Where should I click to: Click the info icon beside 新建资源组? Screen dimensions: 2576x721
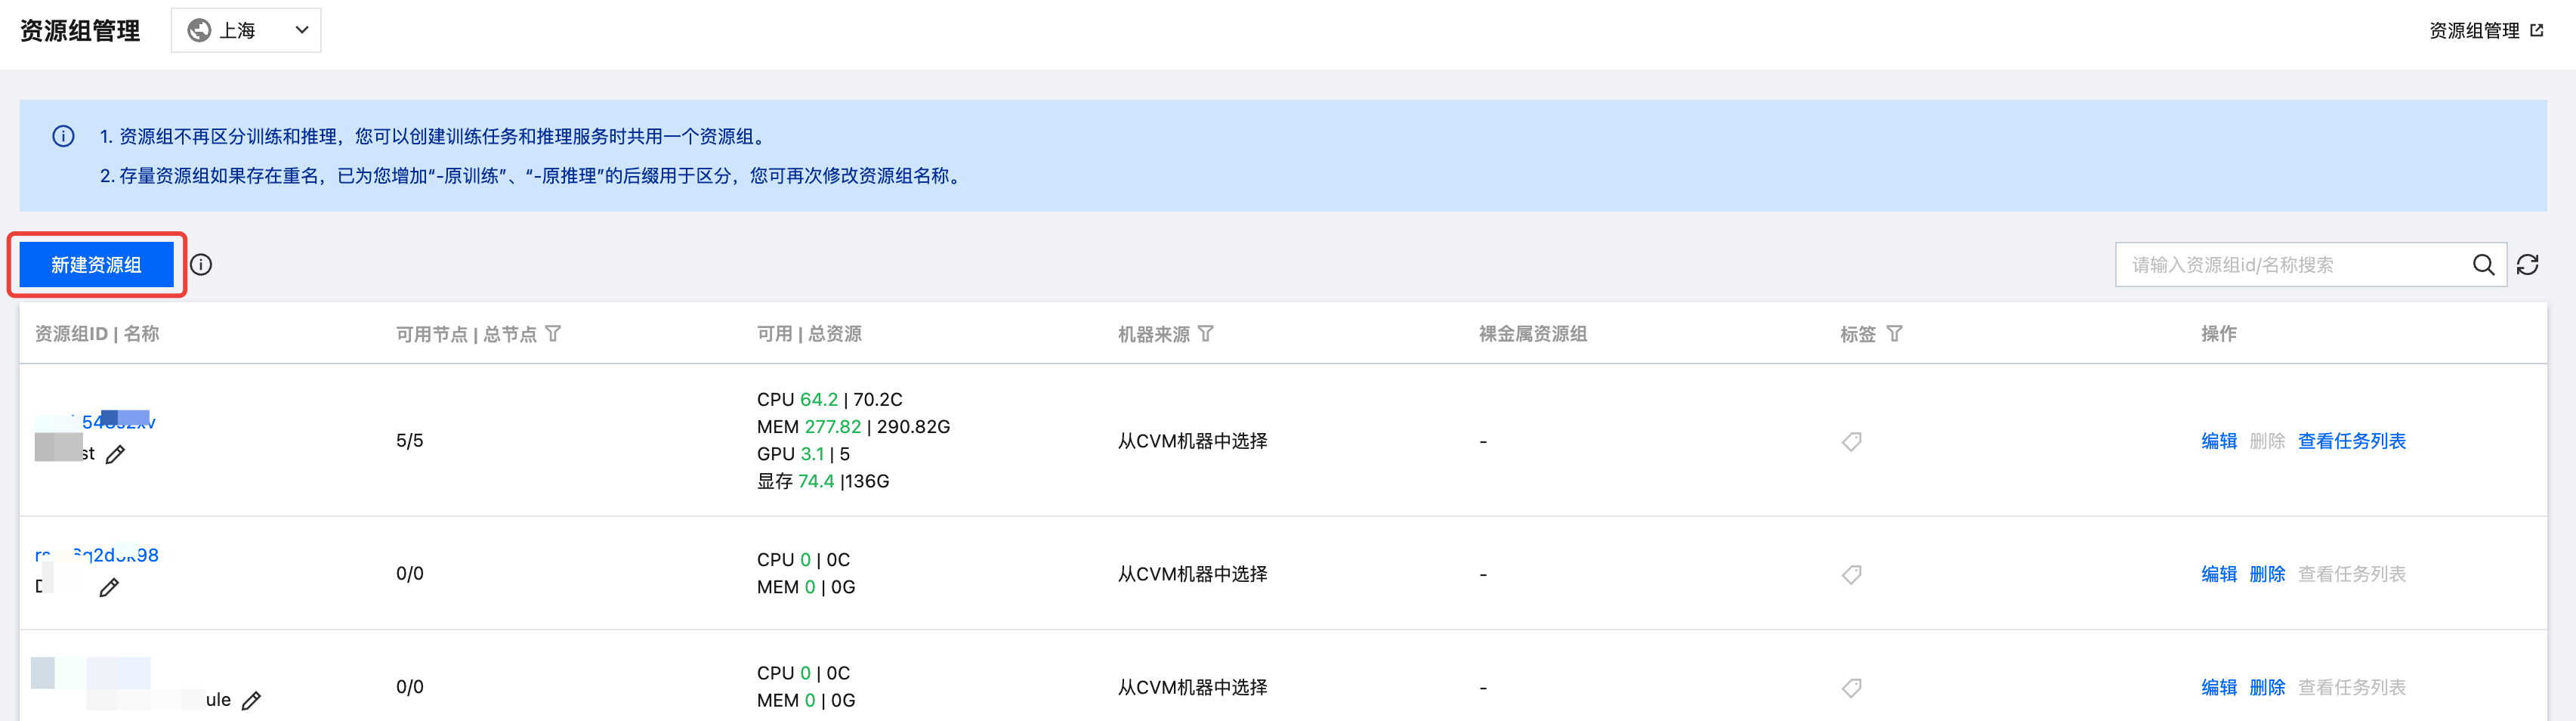click(201, 265)
